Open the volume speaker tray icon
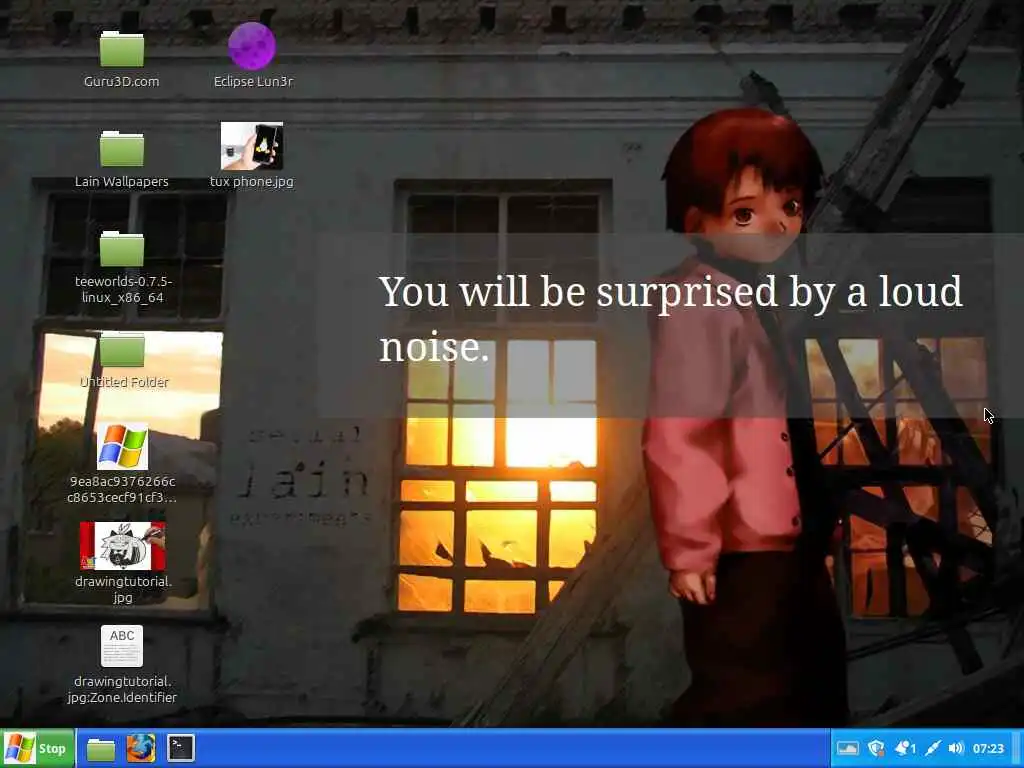The height and width of the screenshot is (768, 1024). (x=956, y=748)
